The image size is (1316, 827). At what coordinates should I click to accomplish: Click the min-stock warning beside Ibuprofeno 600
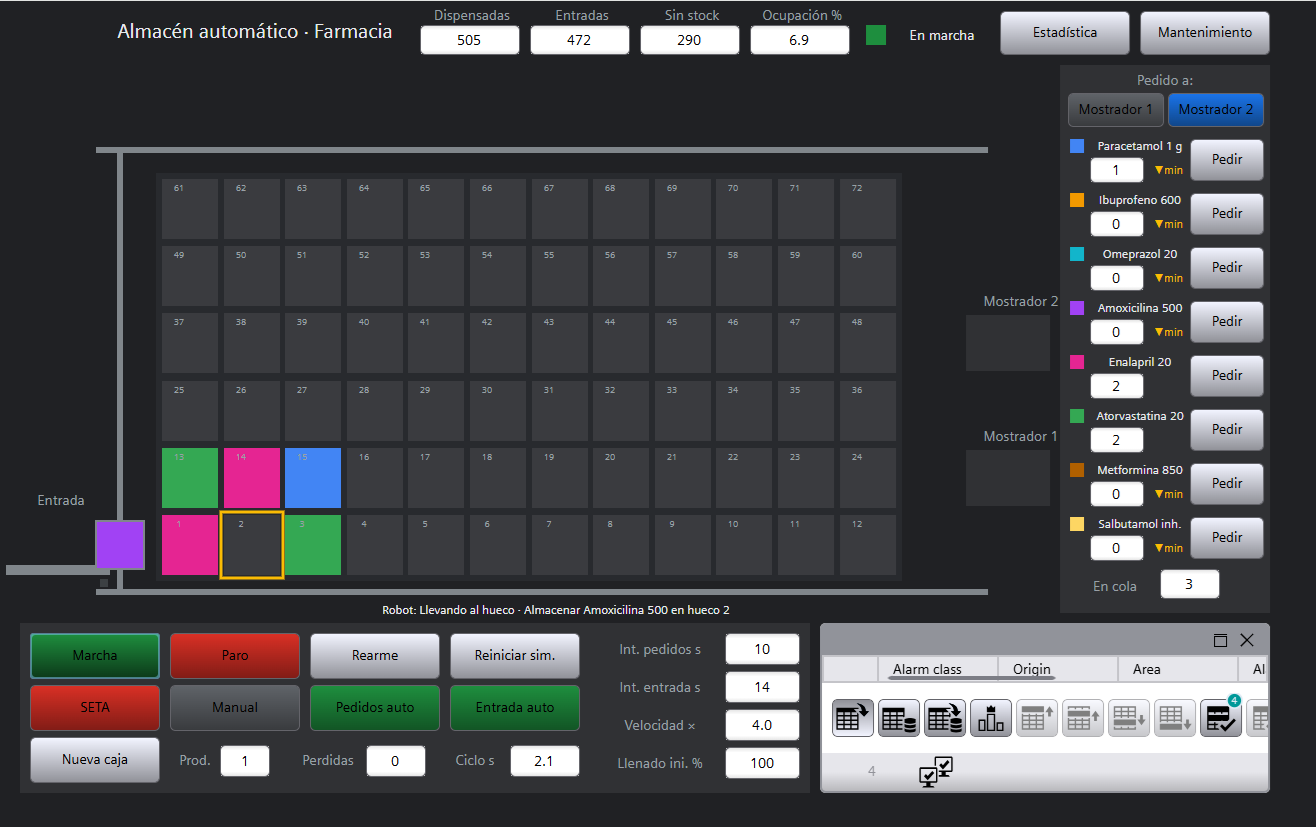point(1168,224)
